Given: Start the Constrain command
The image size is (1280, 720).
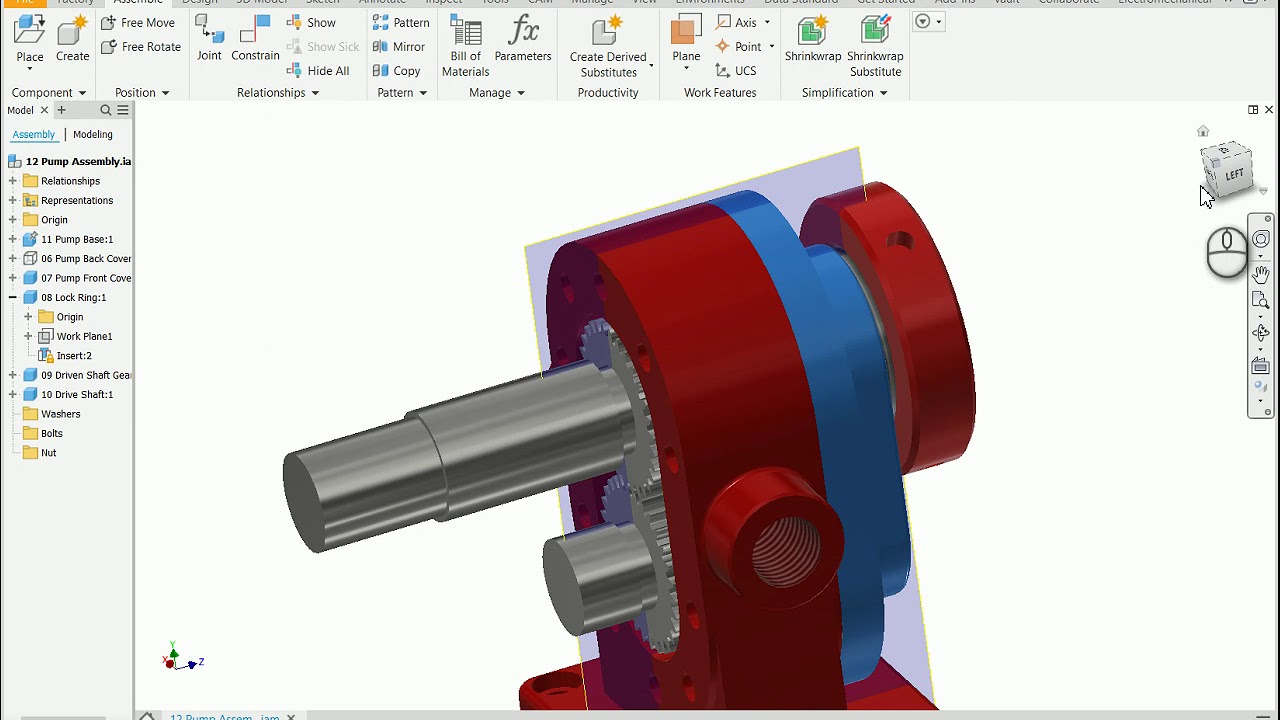Looking at the screenshot, I should tap(255, 40).
